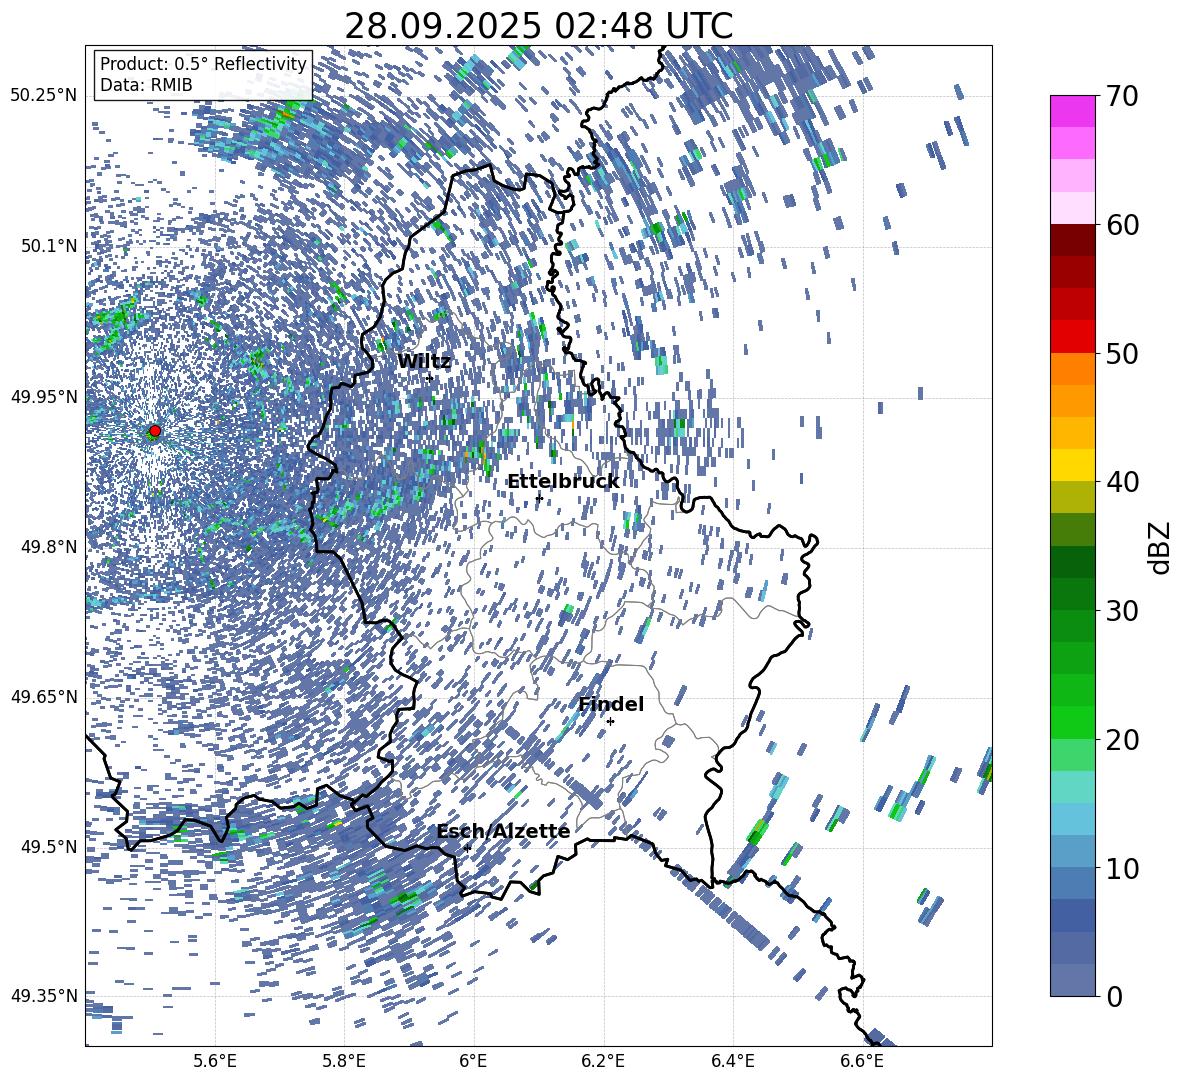Click the 30 tick label on colorbar

[x=1122, y=611]
